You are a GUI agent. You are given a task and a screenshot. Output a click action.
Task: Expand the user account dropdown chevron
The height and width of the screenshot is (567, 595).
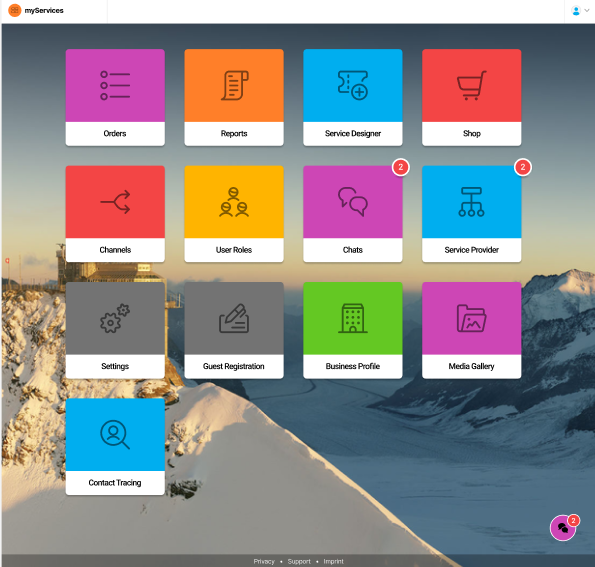pyautogui.click(x=587, y=11)
